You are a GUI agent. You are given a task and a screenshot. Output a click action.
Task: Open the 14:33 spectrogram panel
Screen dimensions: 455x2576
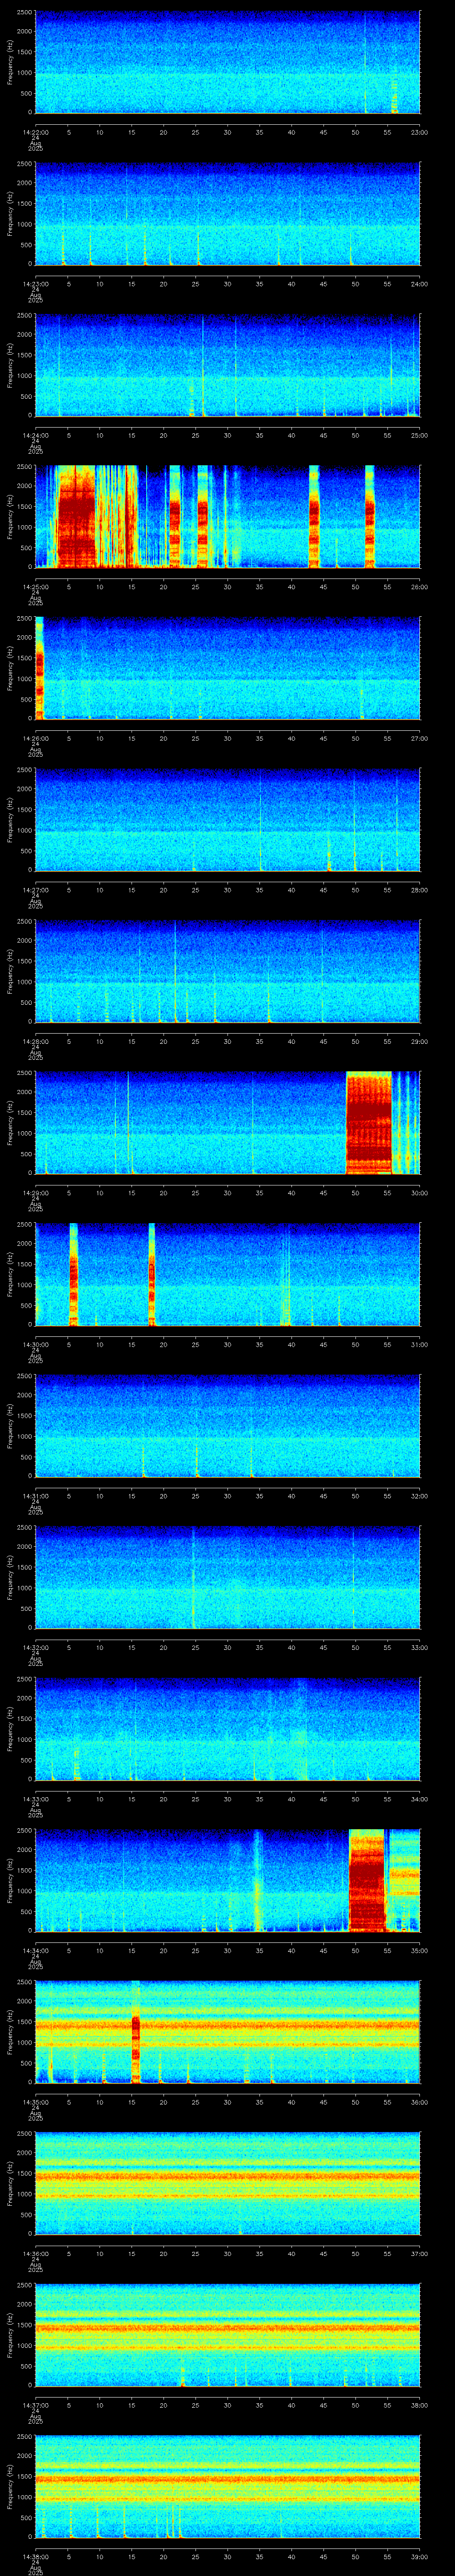[x=227, y=1729]
